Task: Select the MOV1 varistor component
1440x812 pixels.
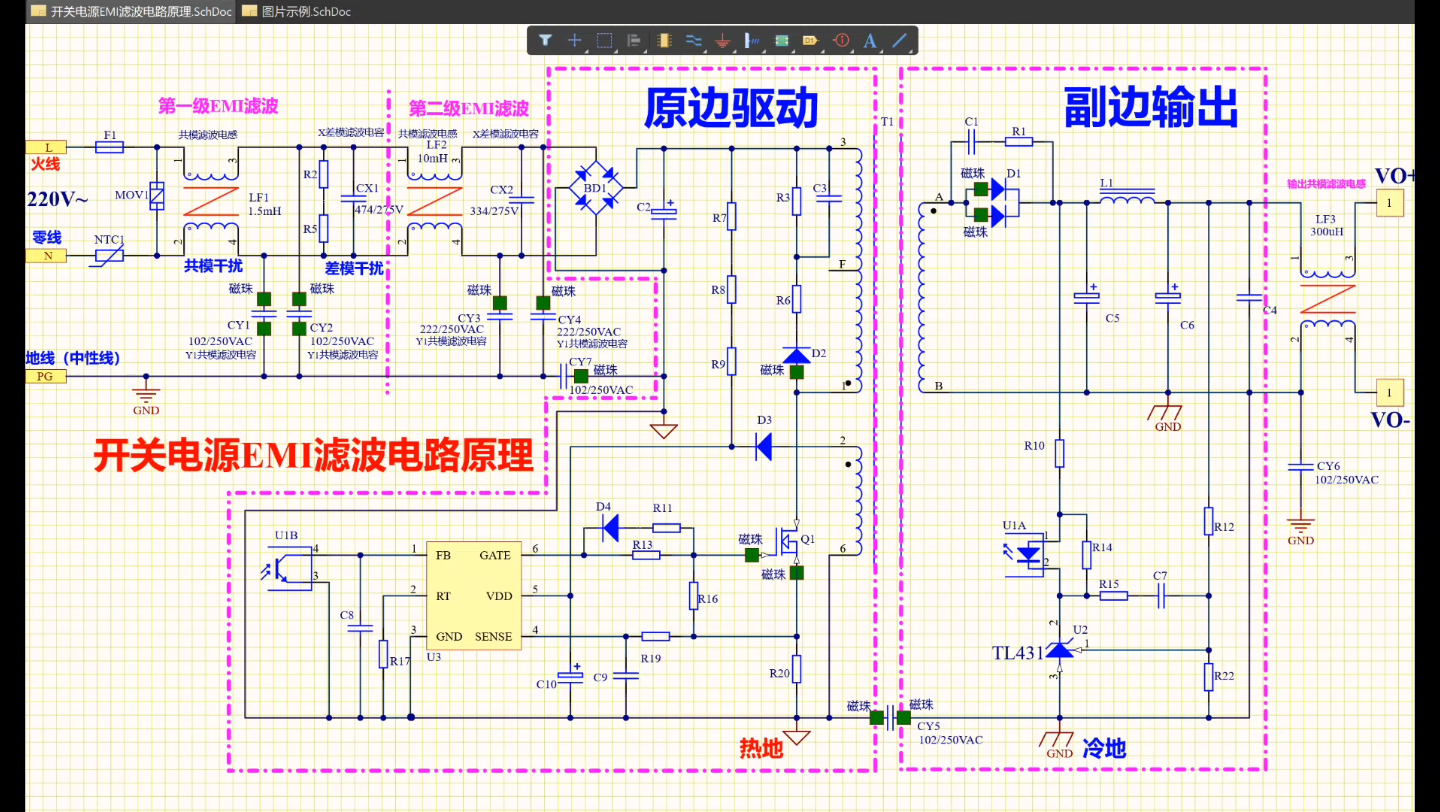Action: 156,198
